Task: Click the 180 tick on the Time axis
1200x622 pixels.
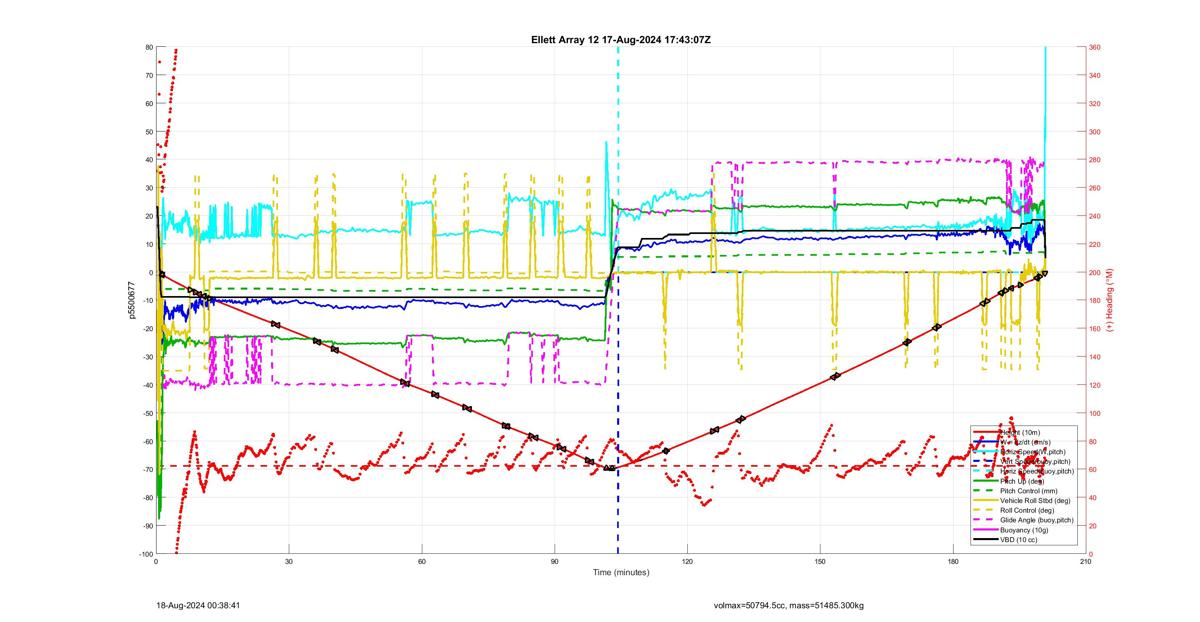Action: coord(952,562)
